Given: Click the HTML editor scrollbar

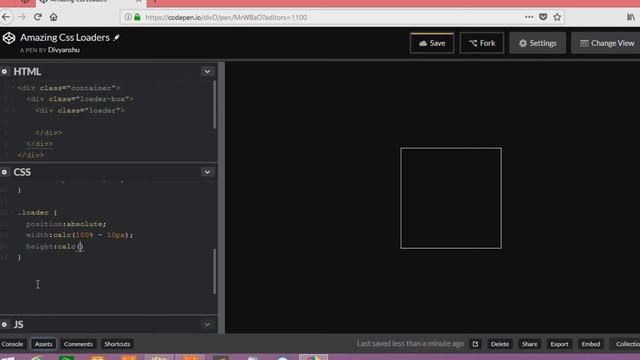Looking at the screenshot, I should [215, 105].
